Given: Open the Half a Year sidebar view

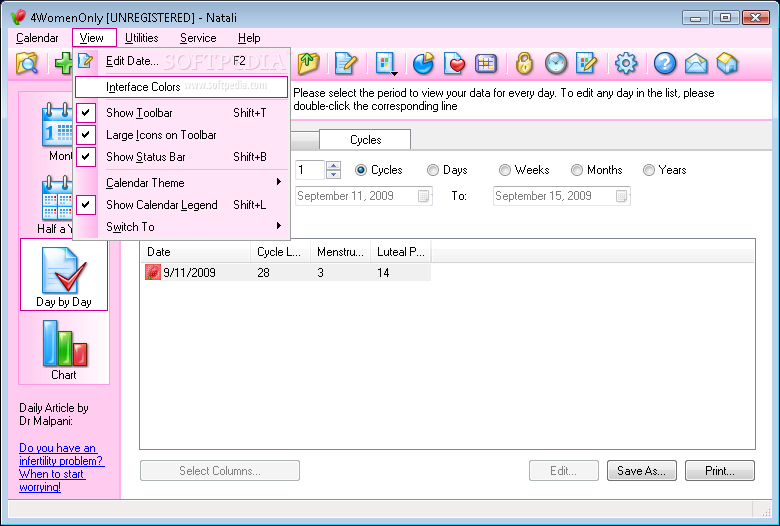Looking at the screenshot, I should [x=56, y=205].
